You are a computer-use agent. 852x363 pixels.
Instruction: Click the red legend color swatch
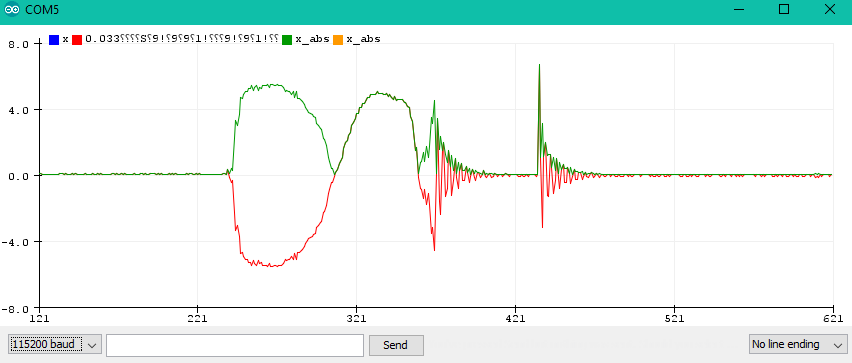pyautogui.click(x=77, y=40)
